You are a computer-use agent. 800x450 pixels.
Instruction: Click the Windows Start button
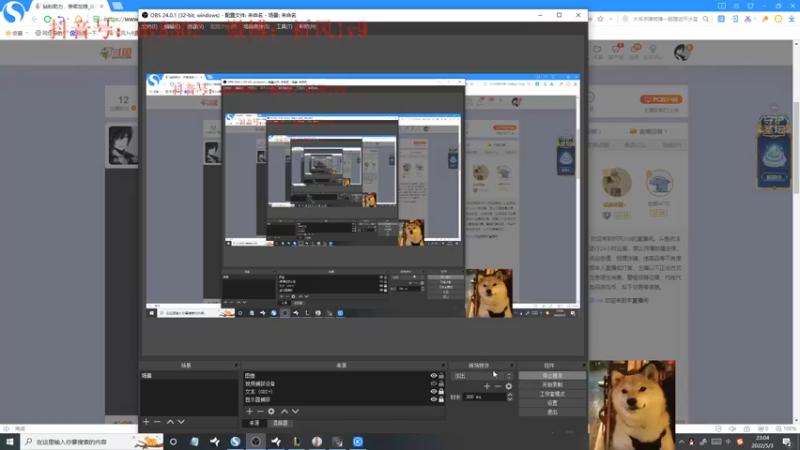(x=10, y=441)
